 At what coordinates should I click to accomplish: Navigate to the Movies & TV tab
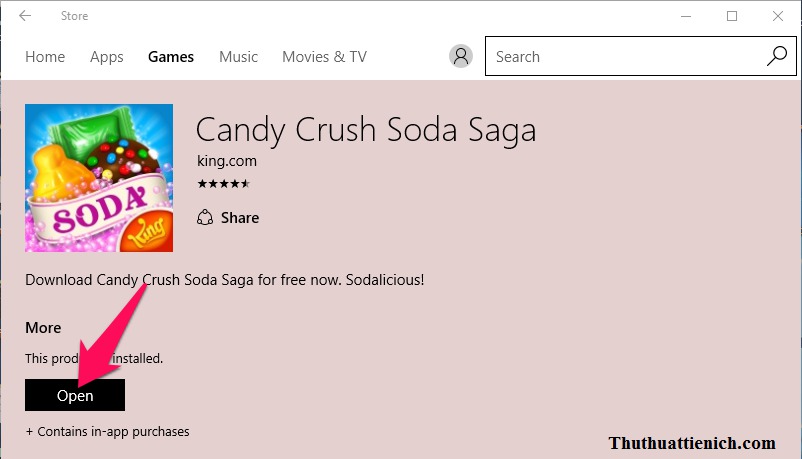click(324, 57)
